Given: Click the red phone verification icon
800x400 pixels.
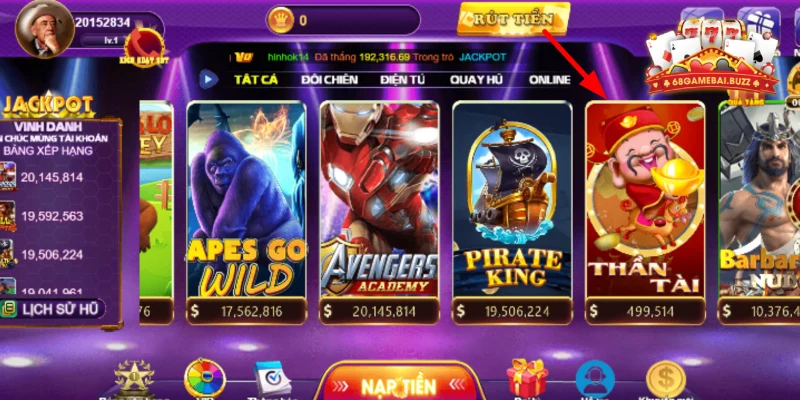Looking at the screenshot, I should pyautogui.click(x=144, y=47).
